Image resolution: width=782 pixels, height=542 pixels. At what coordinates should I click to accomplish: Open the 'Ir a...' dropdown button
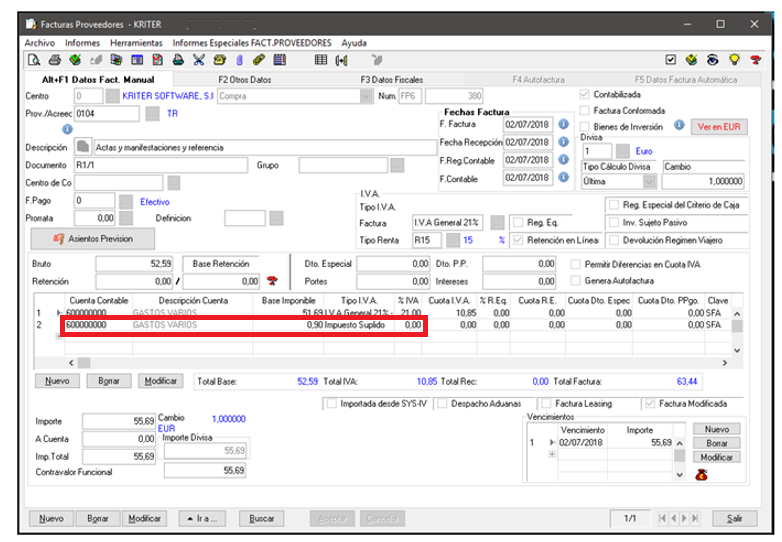pos(201,519)
